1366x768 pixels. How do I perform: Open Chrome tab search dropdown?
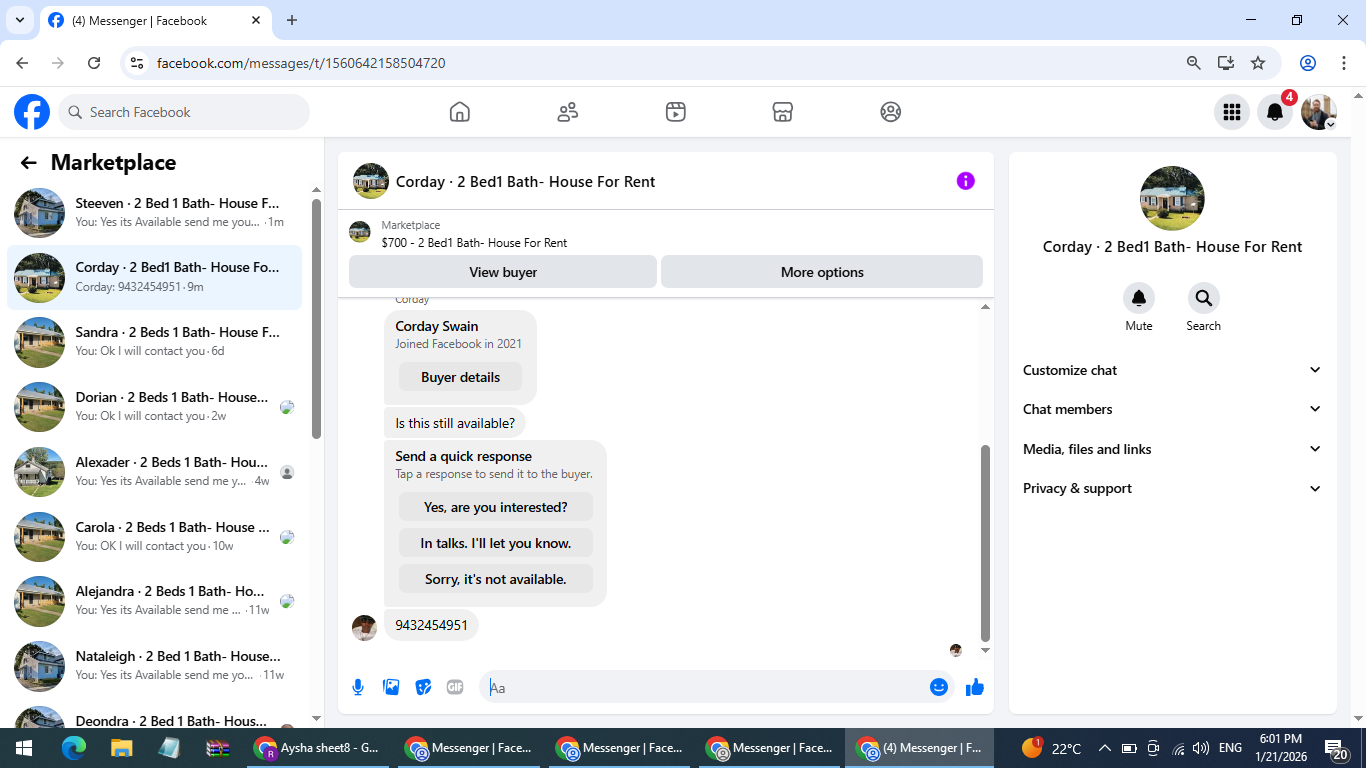click(19, 20)
